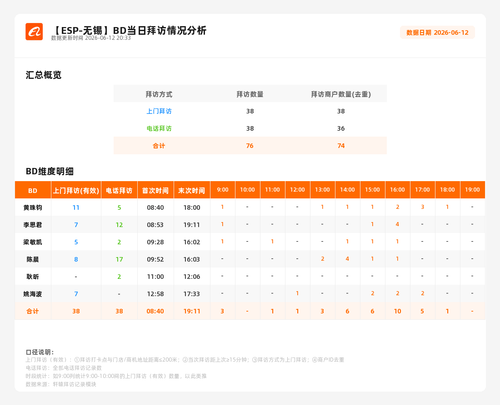Click the 9:00 hour column header
Image resolution: width=500 pixels, height=405 pixels.
[x=223, y=190]
